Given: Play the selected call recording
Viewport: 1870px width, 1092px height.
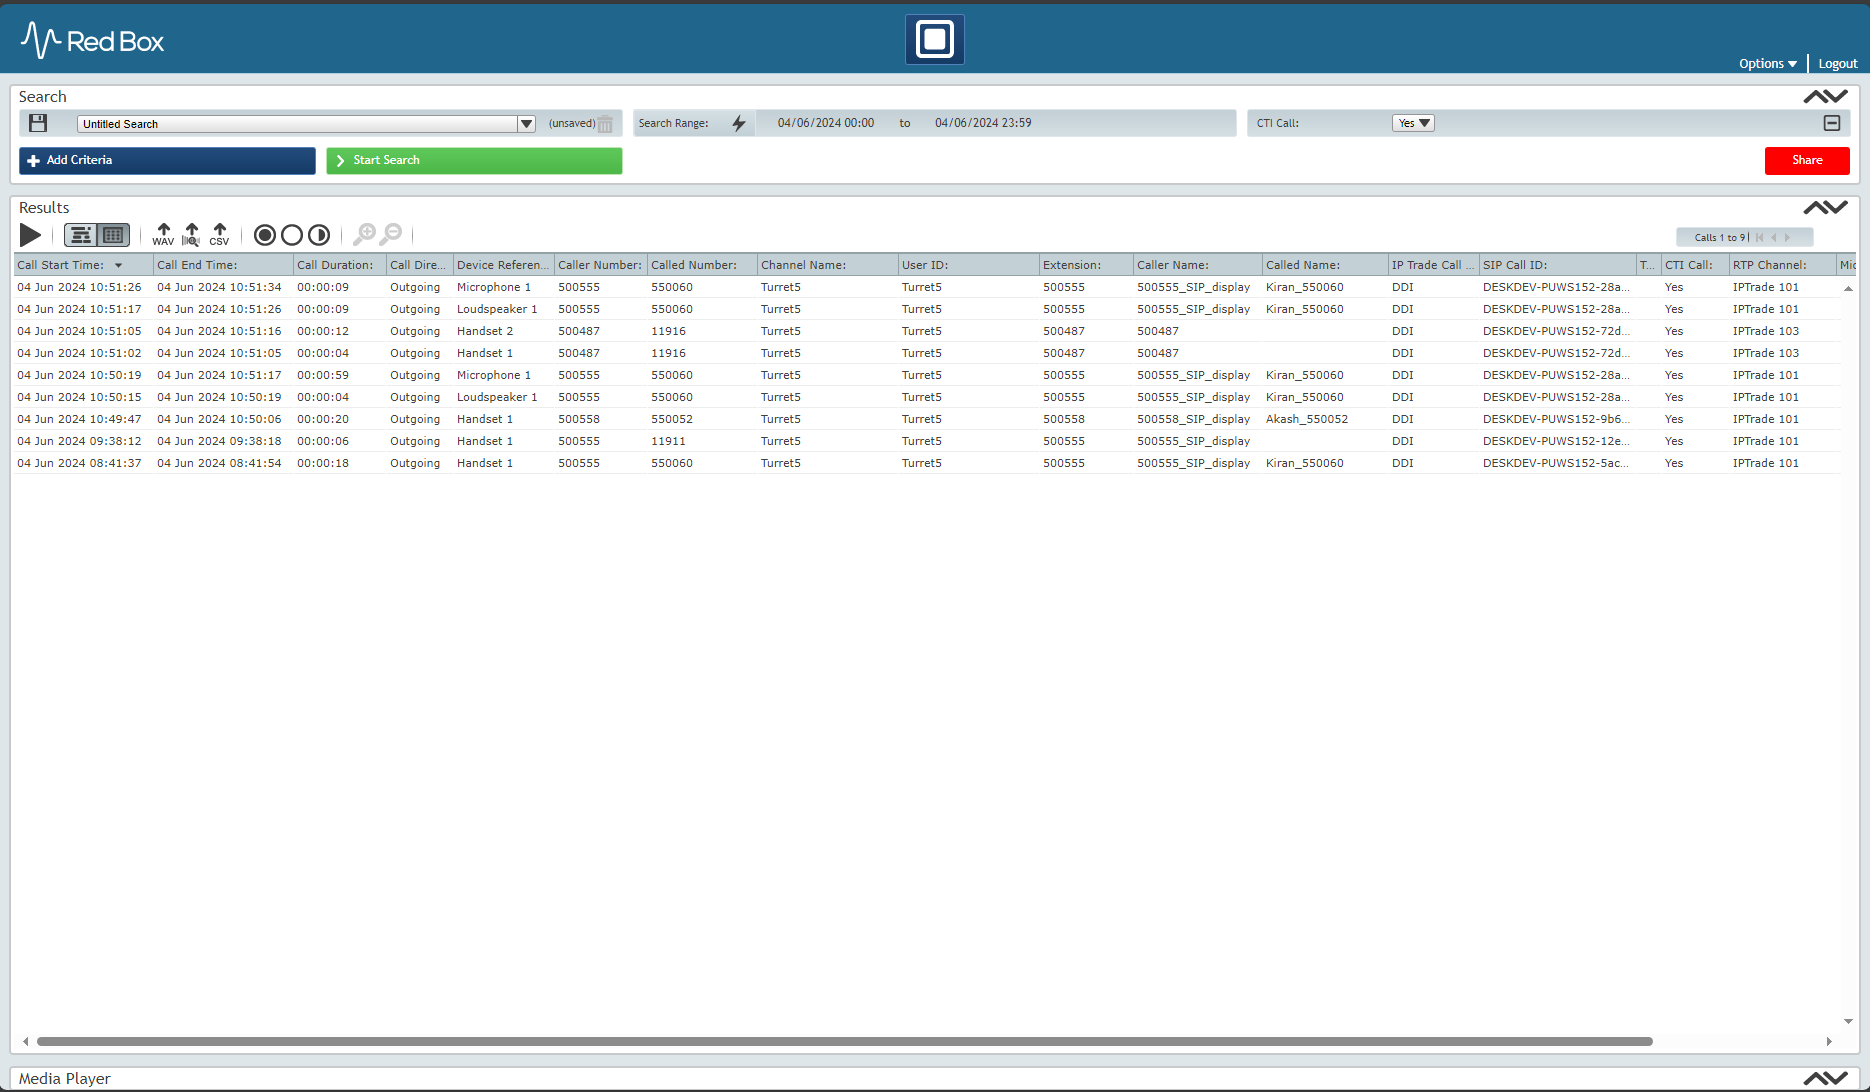Looking at the screenshot, I should 31,235.
